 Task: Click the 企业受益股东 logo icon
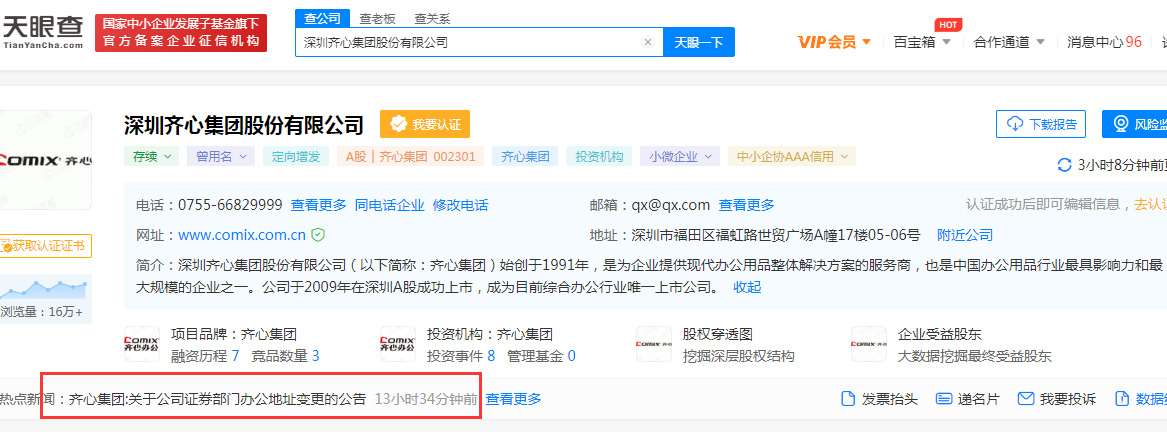pos(869,344)
